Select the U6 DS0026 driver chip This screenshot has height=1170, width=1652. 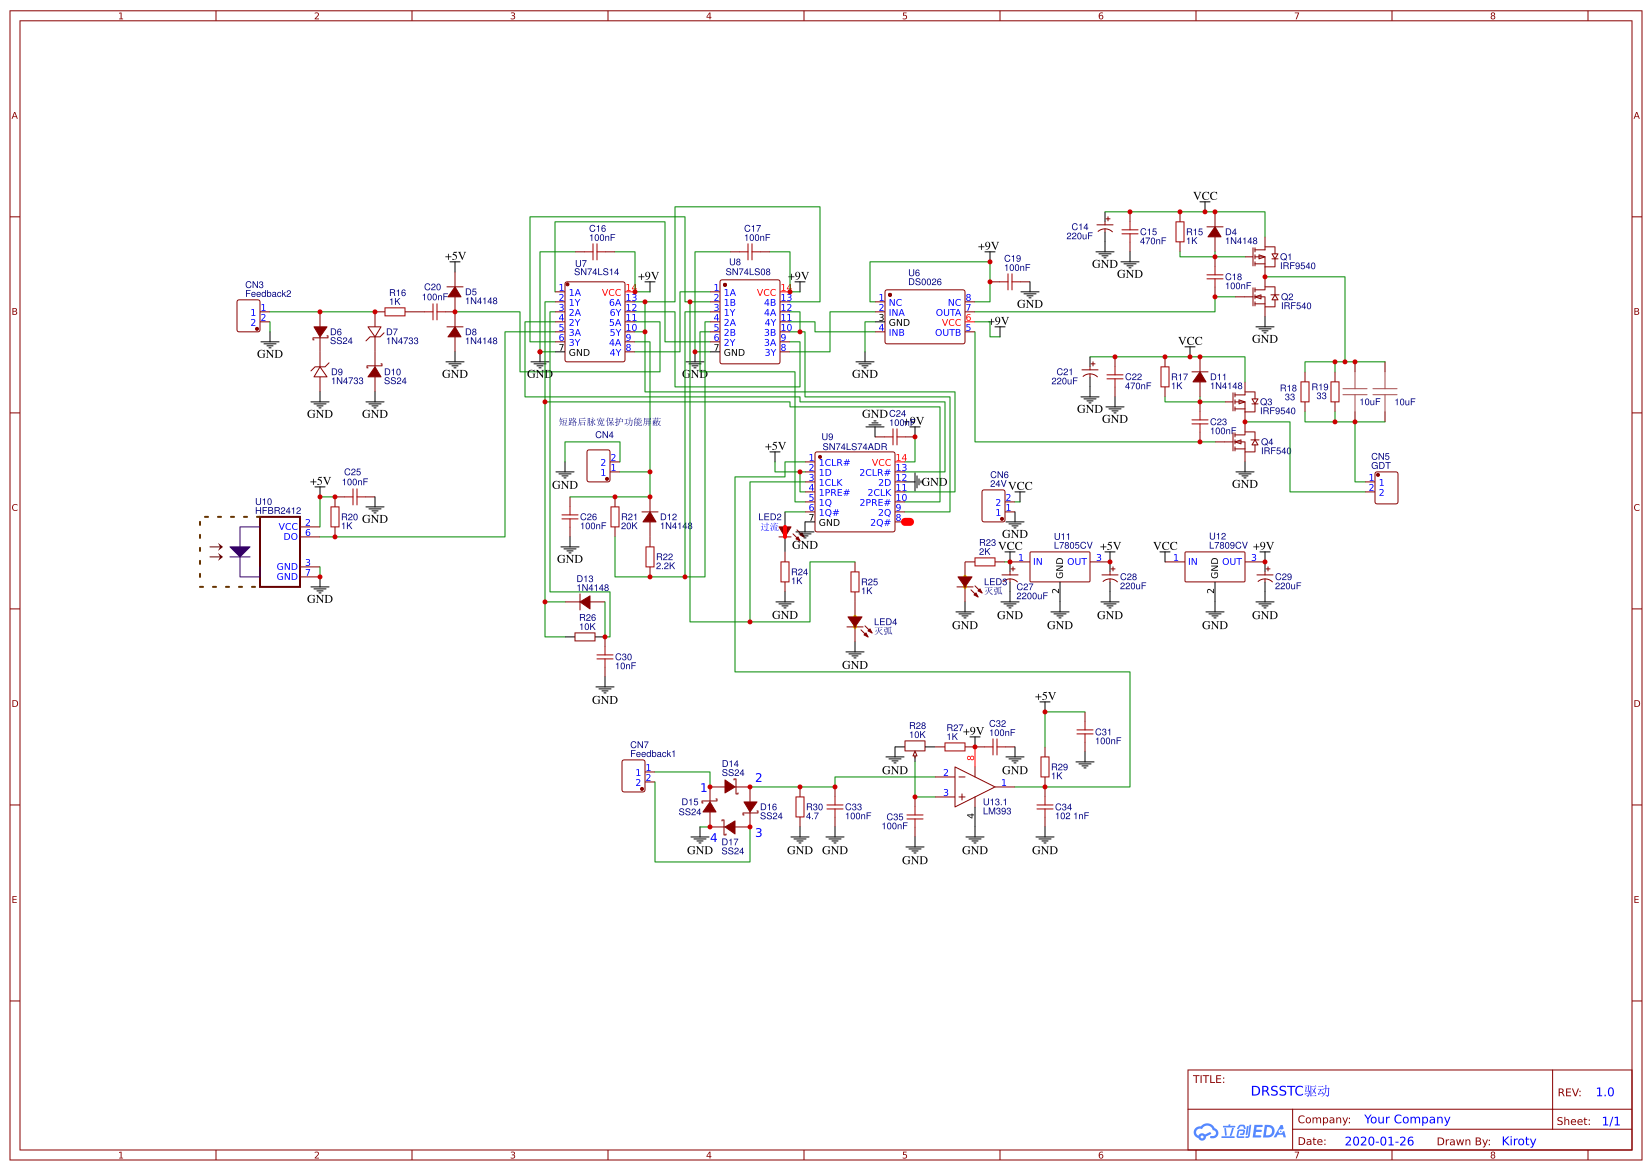[x=925, y=317]
